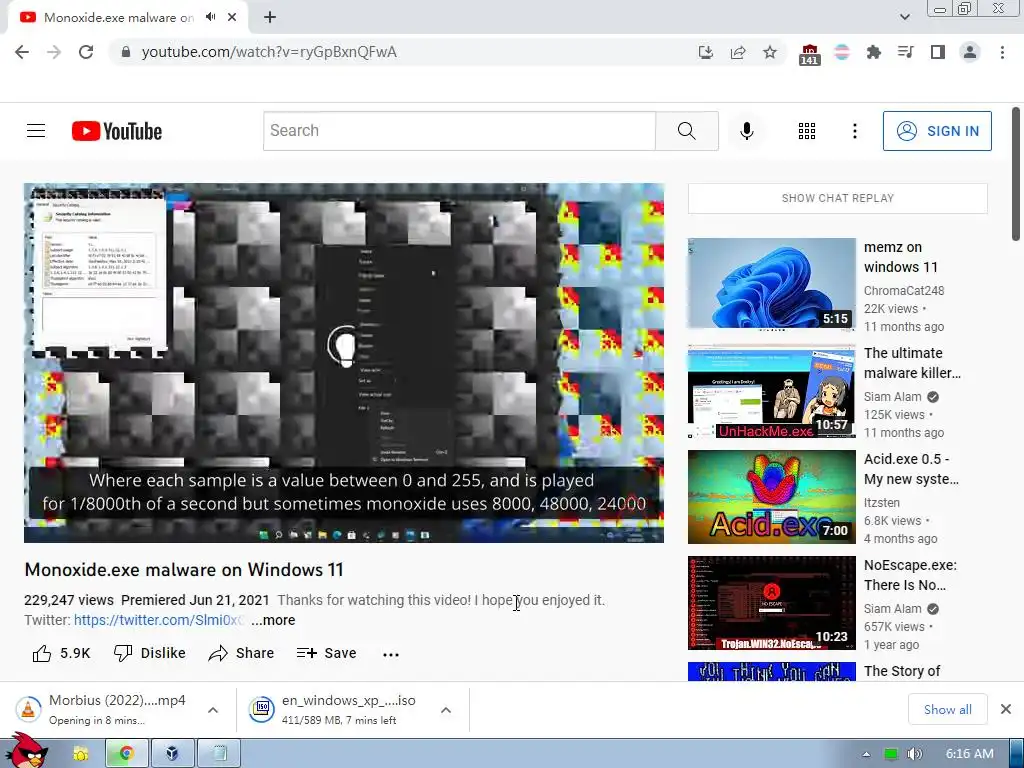Expand en_windows_xp iso download options
This screenshot has width=1024, height=768.
tap(446, 710)
